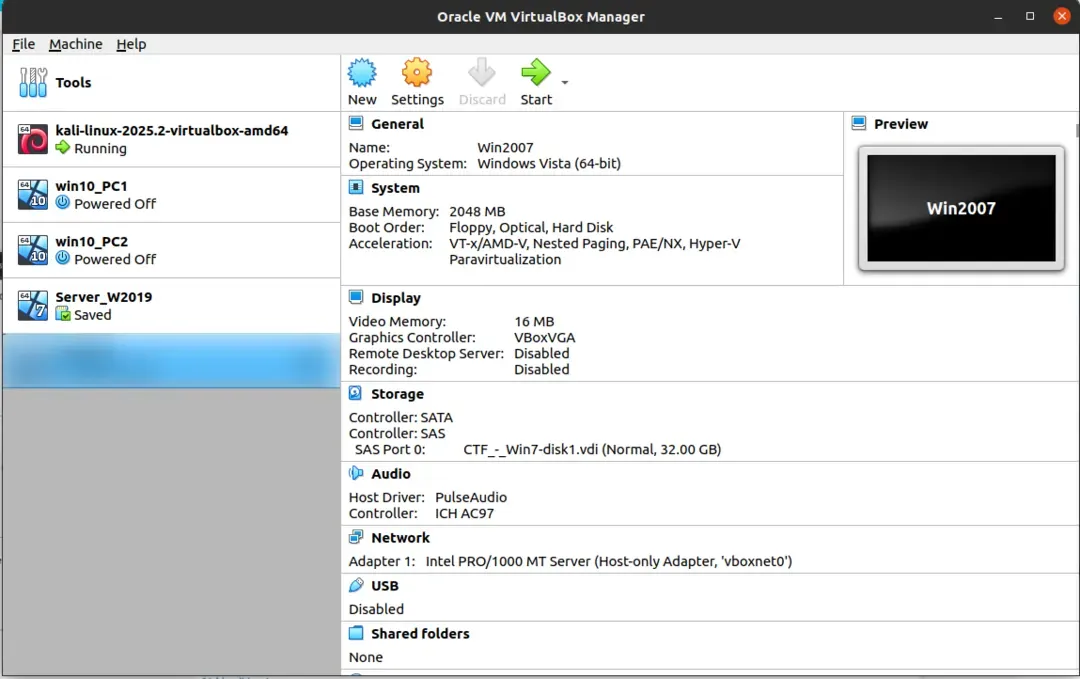Click the New virtual machine icon

tap(362, 72)
